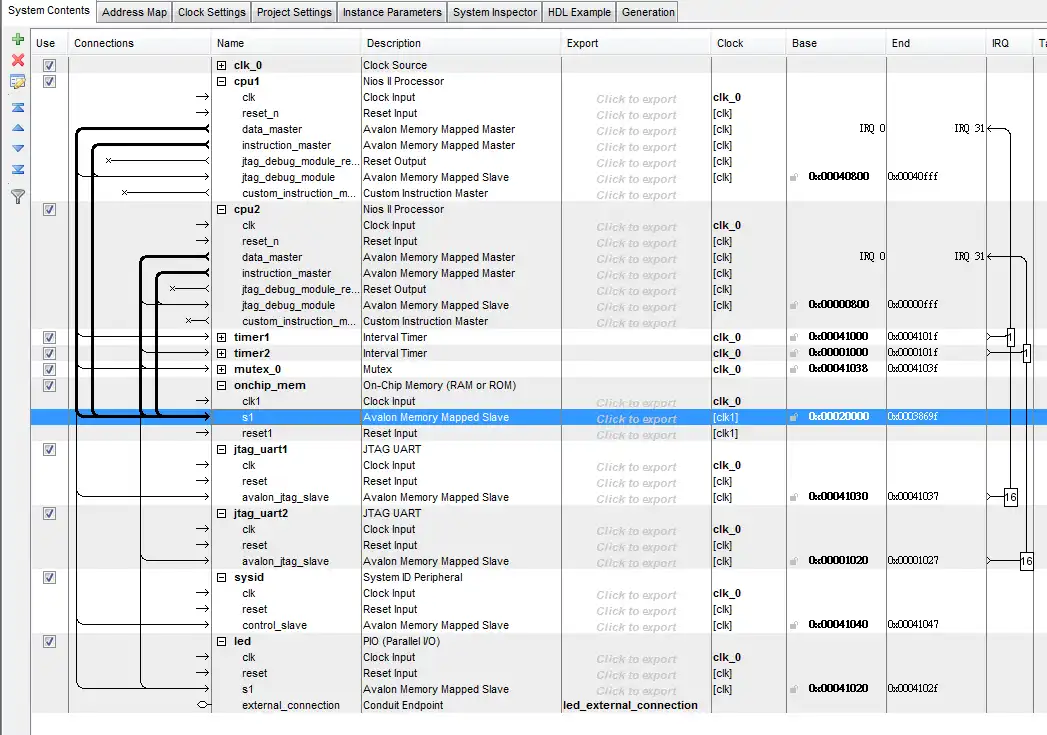Toggle the Use checkbox for cpu2
This screenshot has height=735, width=1047.
click(49, 210)
